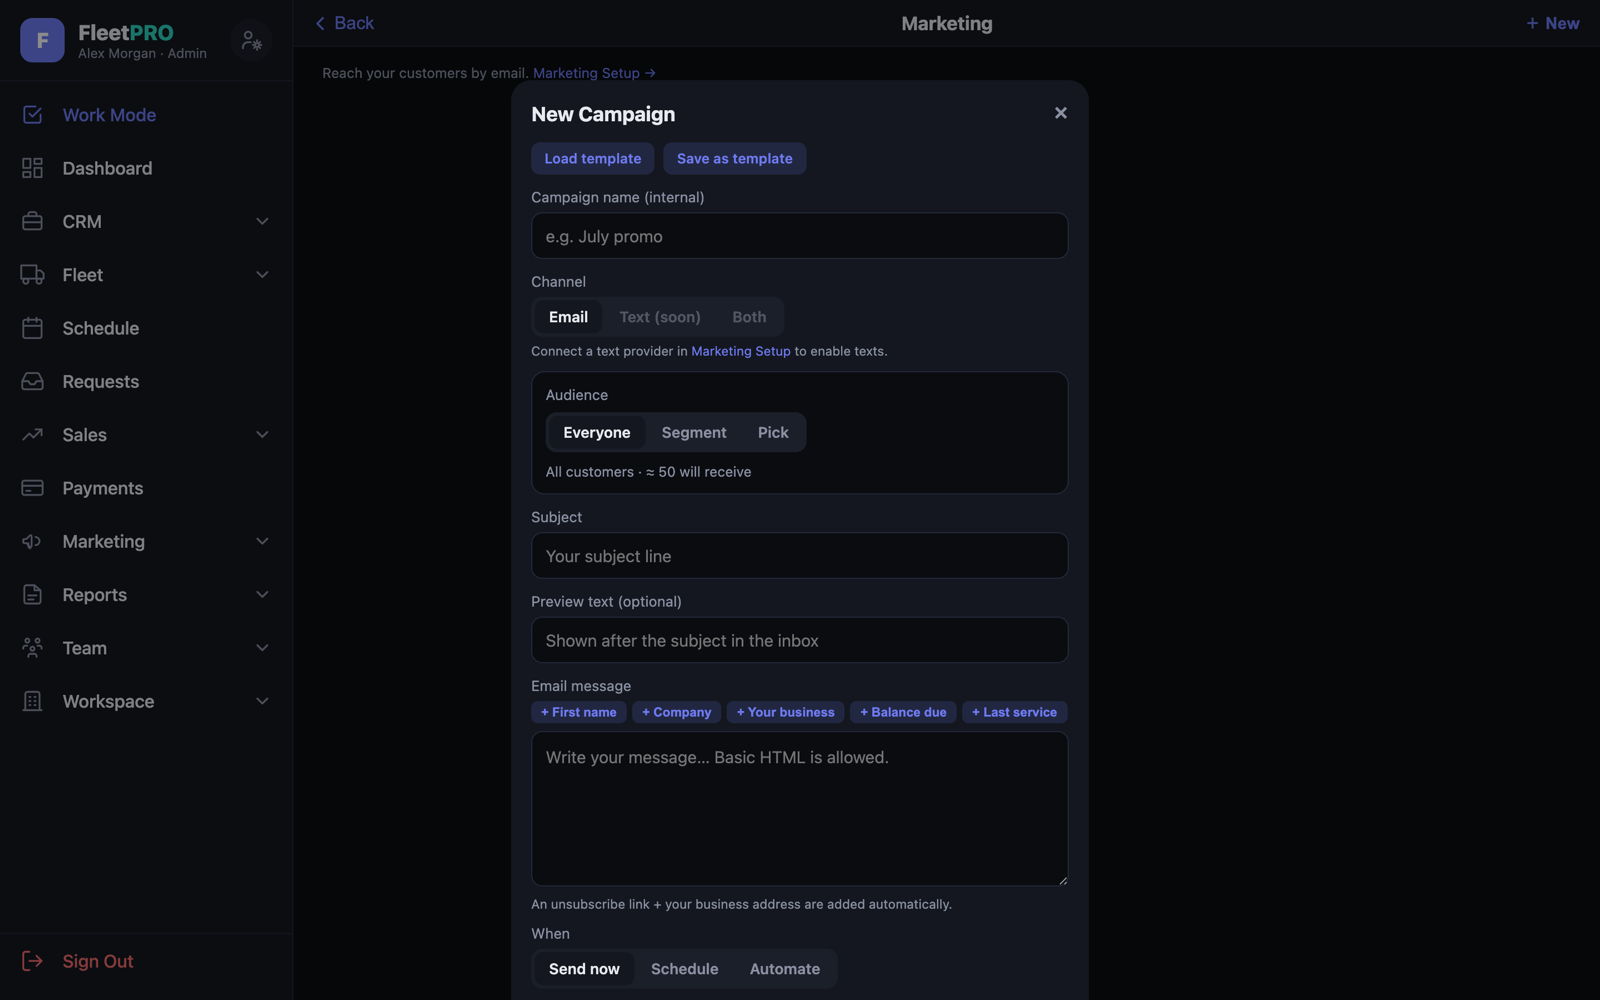Viewport: 1600px width, 1000px height.
Task: Click the Sign Out door icon
Action: pyautogui.click(x=32, y=961)
